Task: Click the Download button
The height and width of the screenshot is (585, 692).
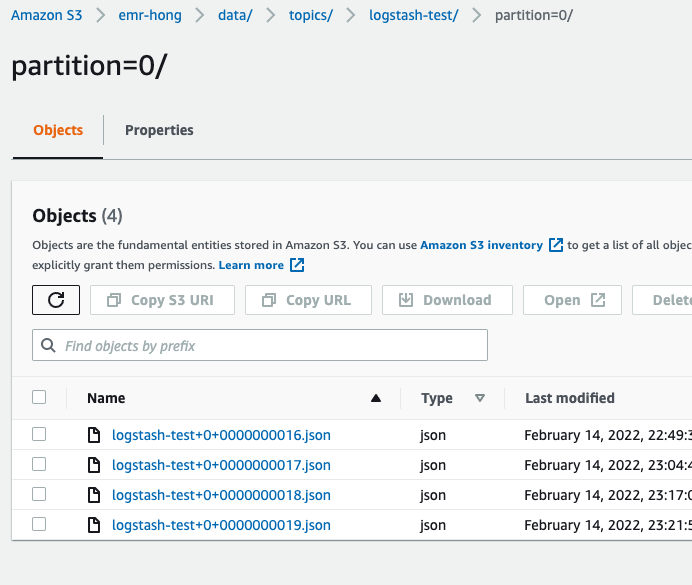Action: coord(448,300)
